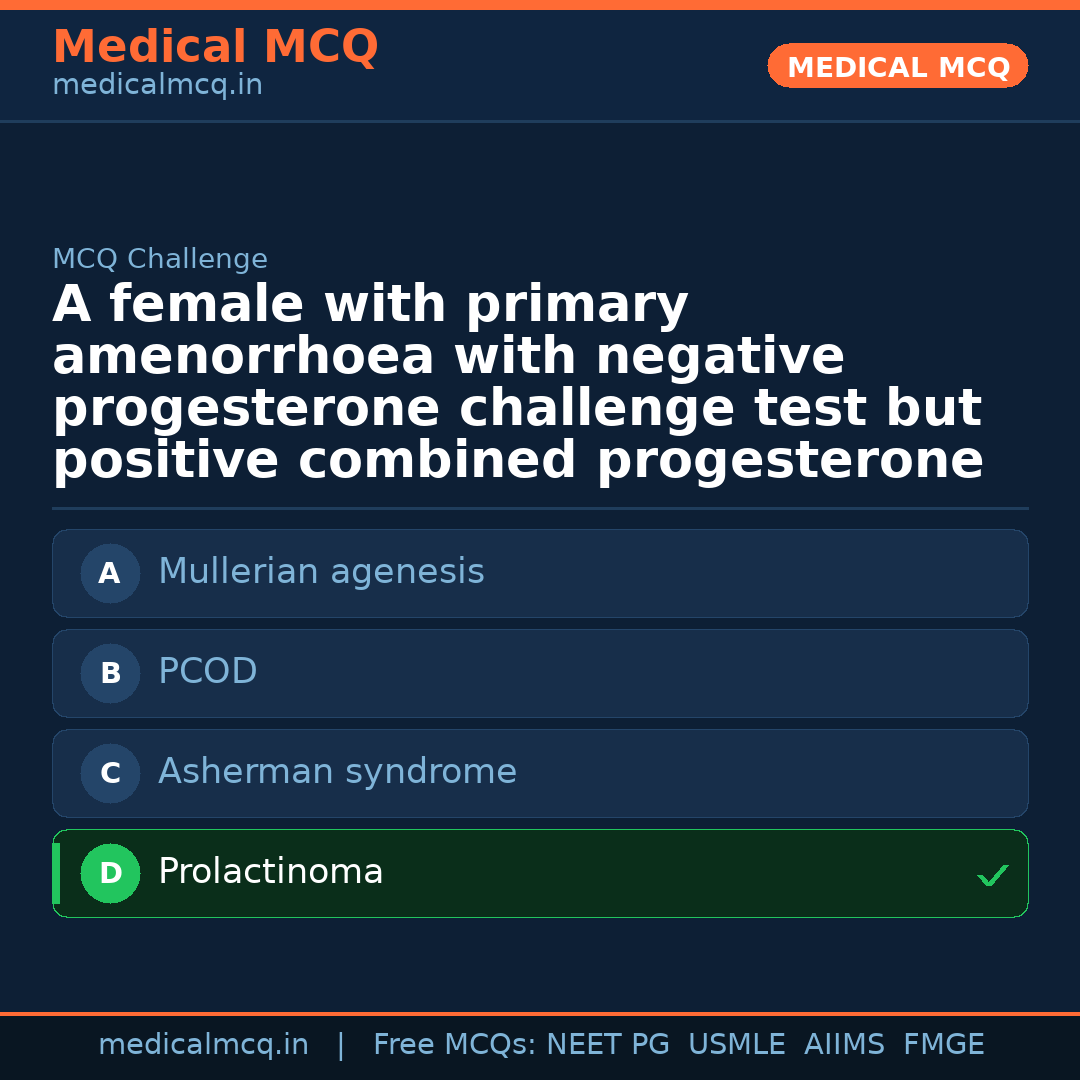This screenshot has width=1080, height=1080.
Task: Click the orange MEDICAL MCQ badge
Action: (x=898, y=66)
